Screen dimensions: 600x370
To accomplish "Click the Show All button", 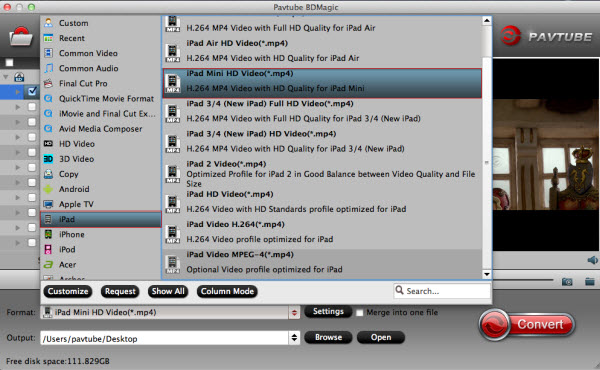I will pyautogui.click(x=168, y=291).
